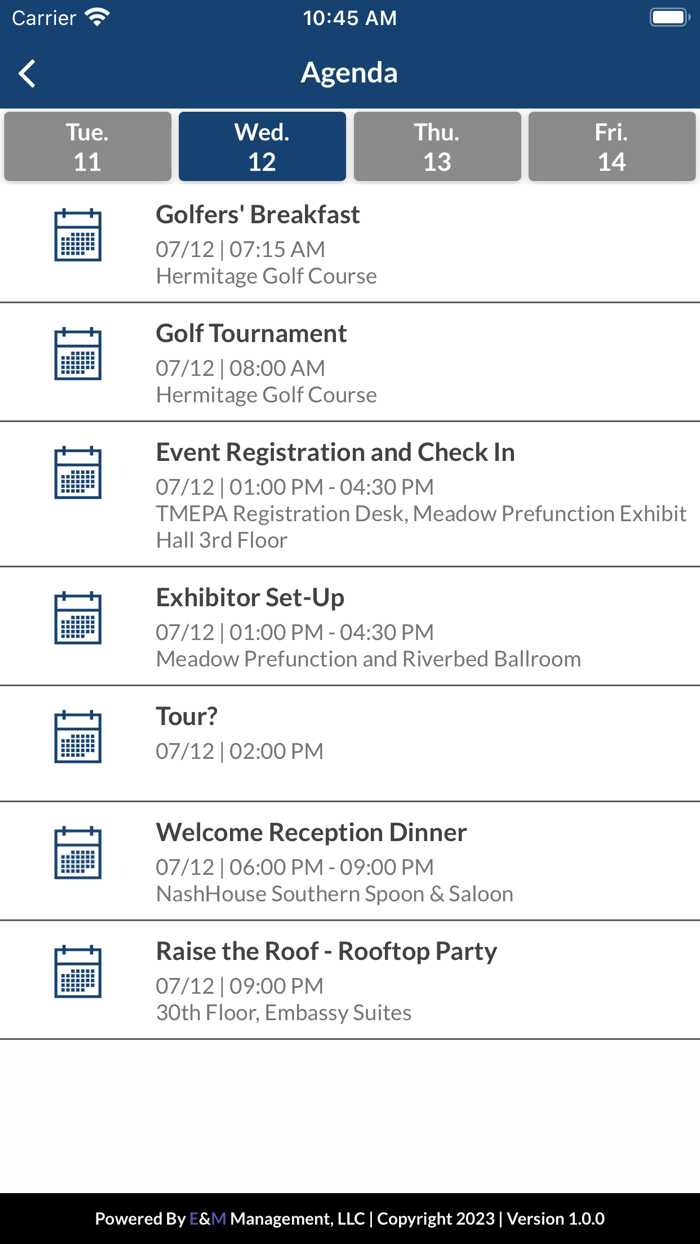Select the Golf Tournament agenda entry
This screenshot has height=1244, width=700.
pyautogui.click(x=350, y=361)
